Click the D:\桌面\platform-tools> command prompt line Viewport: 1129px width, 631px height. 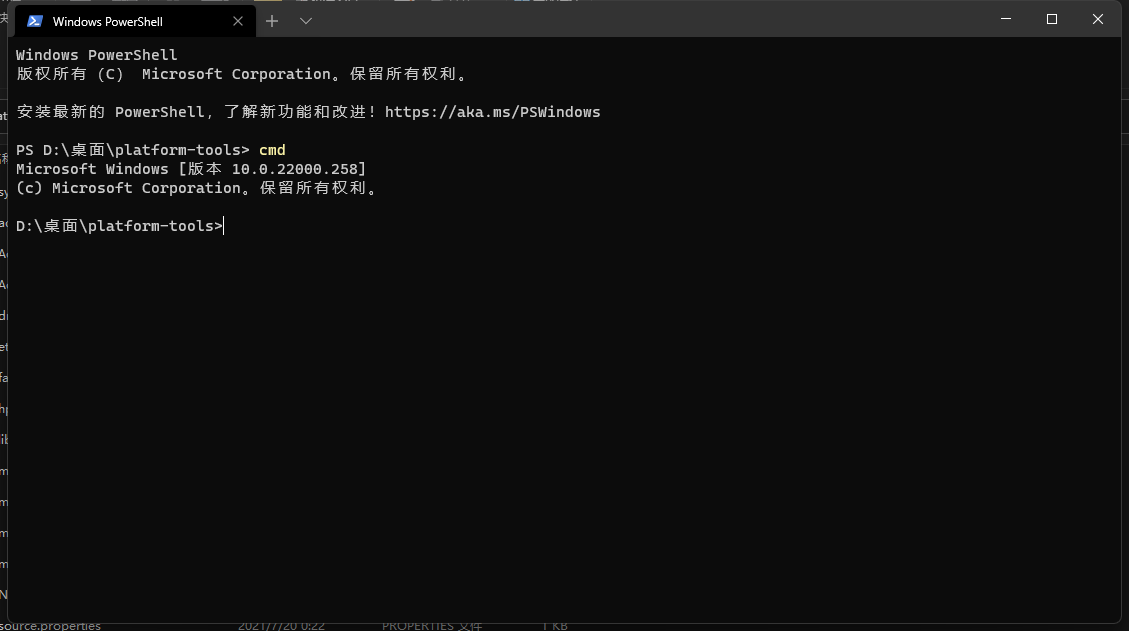(x=120, y=226)
